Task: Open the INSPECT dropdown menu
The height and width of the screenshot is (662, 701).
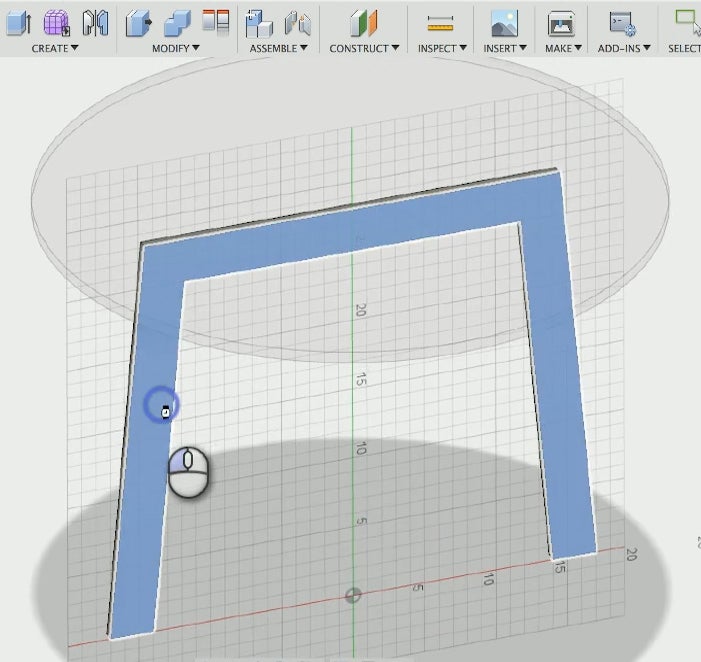Action: [441, 48]
